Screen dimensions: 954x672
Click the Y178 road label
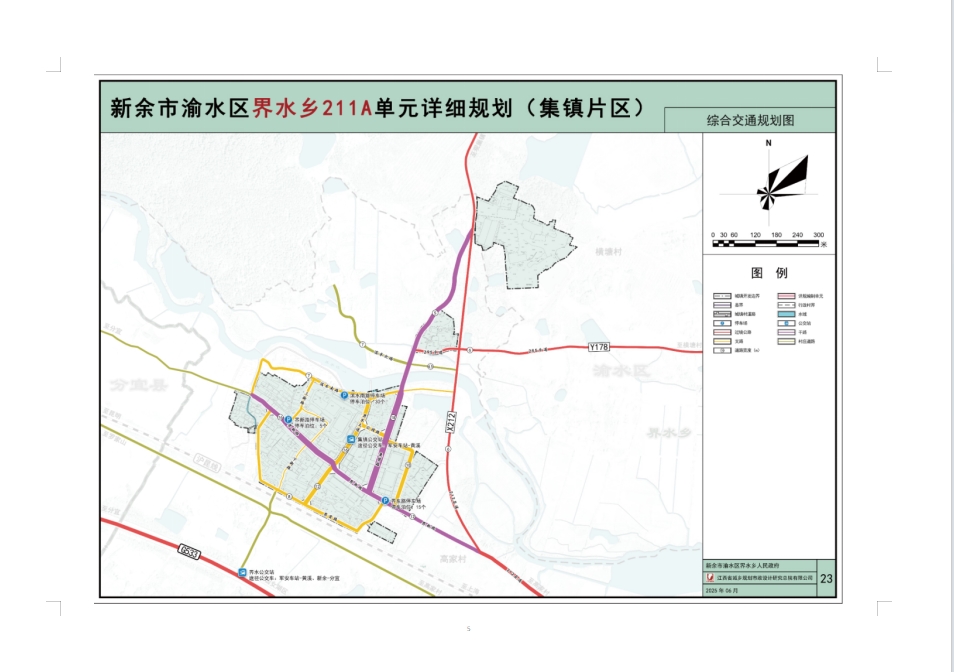598,346
